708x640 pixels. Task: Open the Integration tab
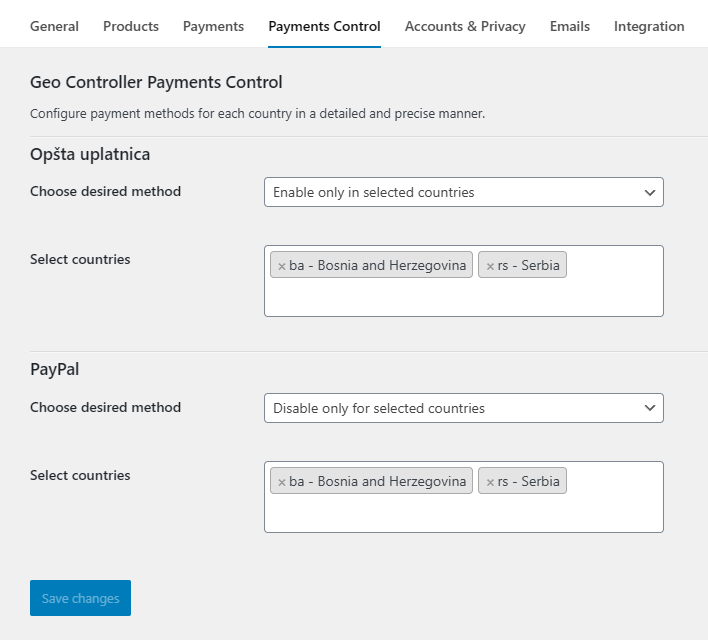click(x=649, y=26)
